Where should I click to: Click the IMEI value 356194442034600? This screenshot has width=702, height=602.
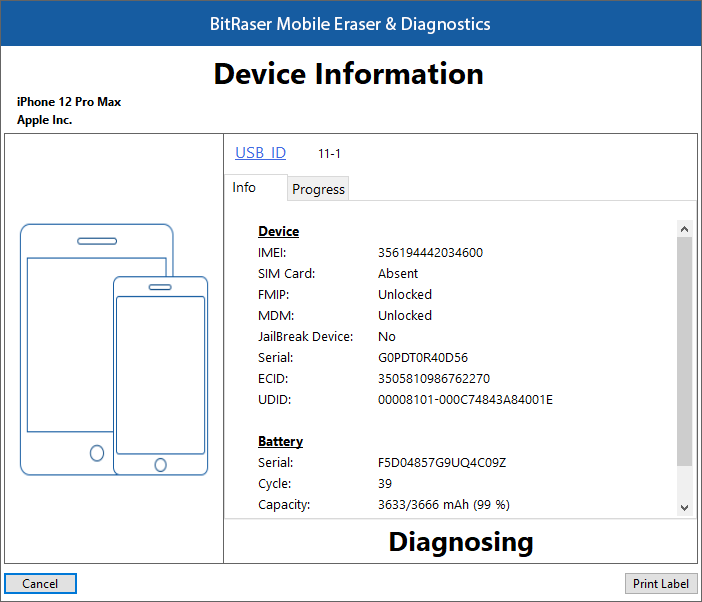pyautogui.click(x=430, y=253)
